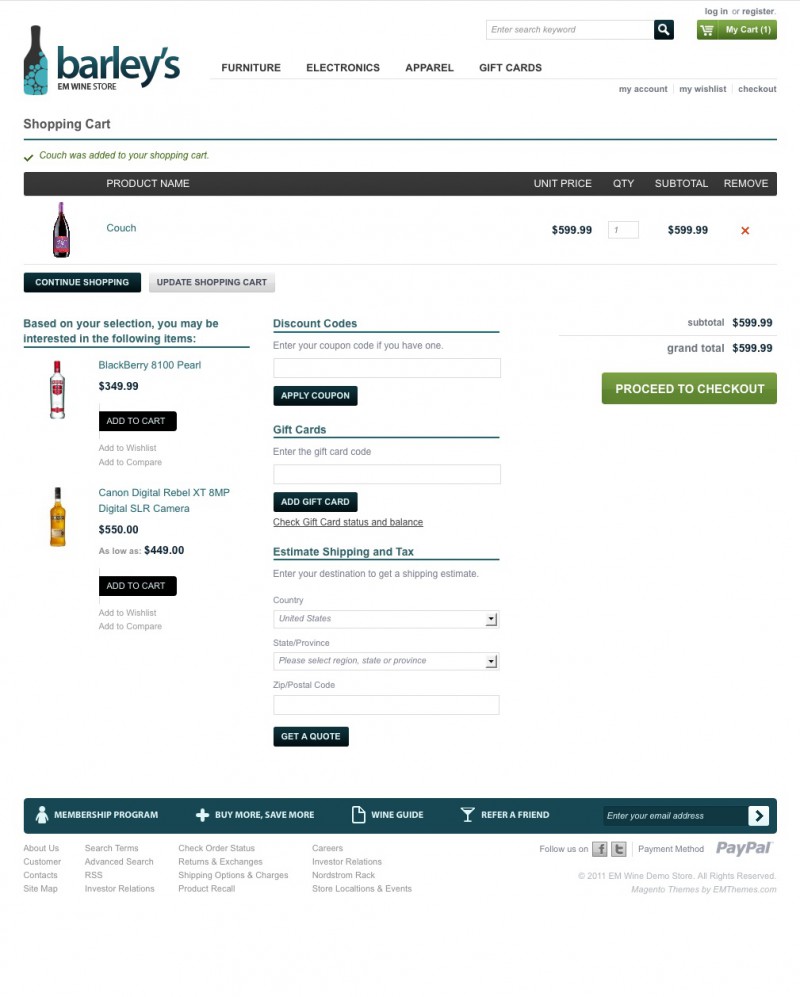The width and height of the screenshot is (800, 997).
Task: Click the search magnifier icon button
Action: pos(663,29)
